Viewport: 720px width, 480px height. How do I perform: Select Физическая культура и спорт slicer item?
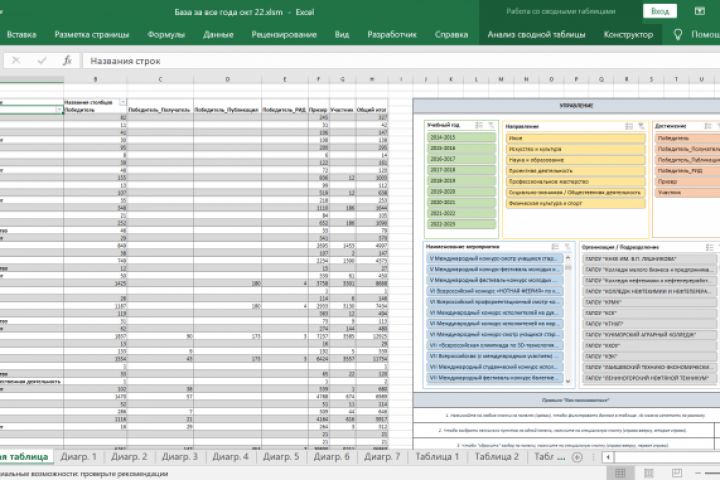[x=575, y=203]
